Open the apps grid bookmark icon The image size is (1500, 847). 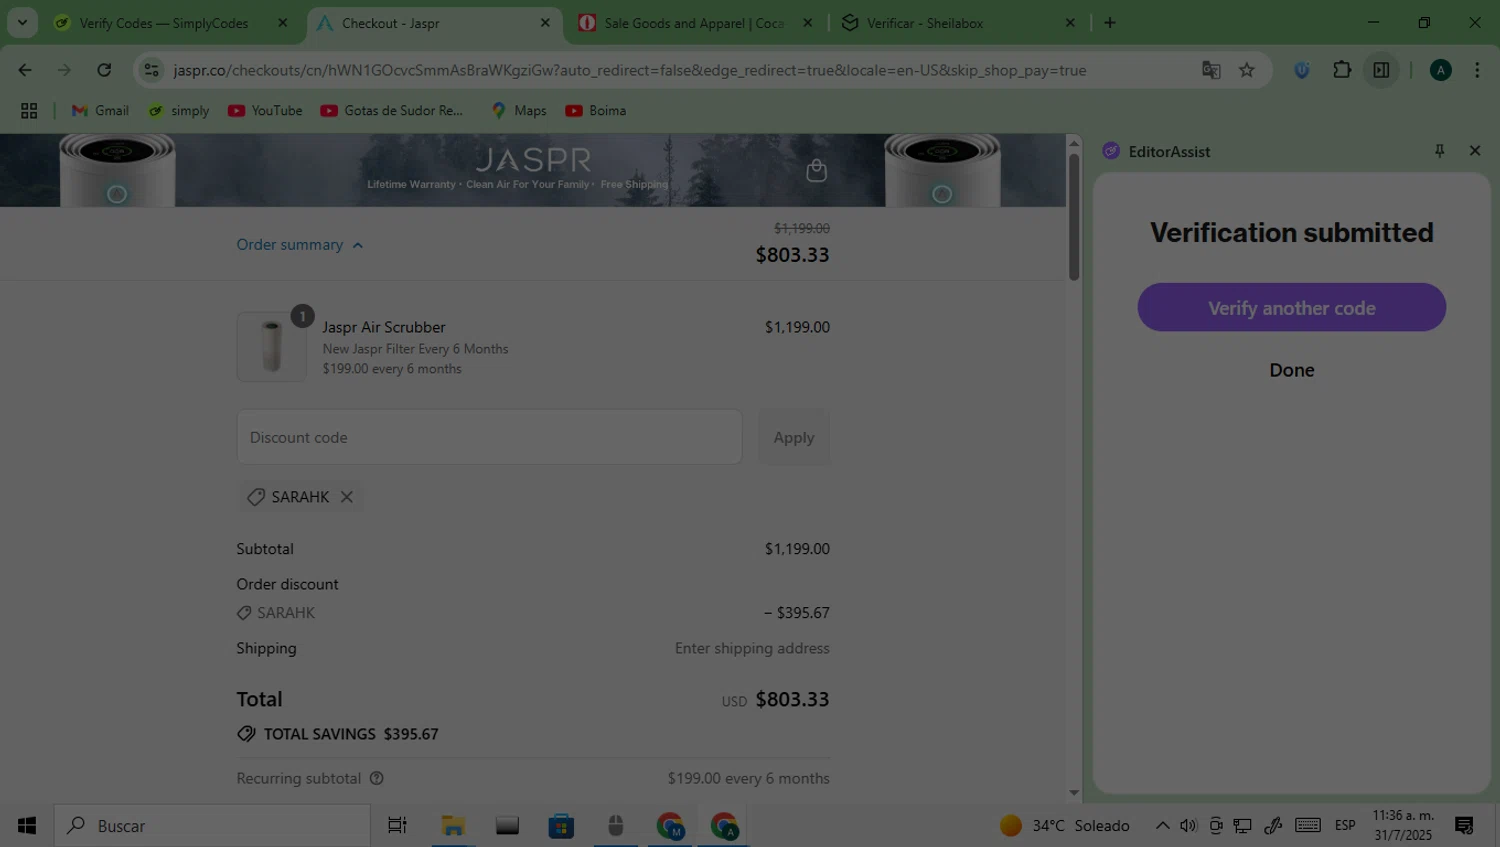[x=29, y=111]
